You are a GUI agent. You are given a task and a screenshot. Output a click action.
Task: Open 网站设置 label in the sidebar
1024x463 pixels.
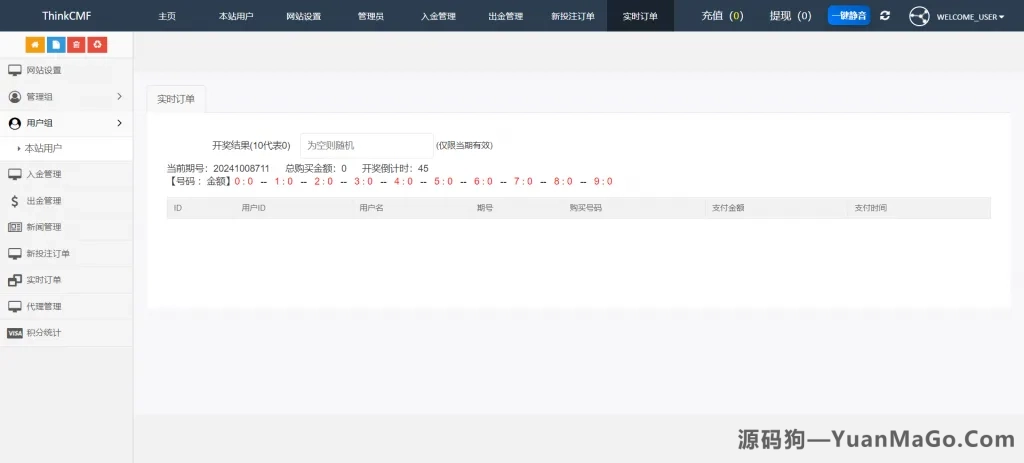pos(44,71)
